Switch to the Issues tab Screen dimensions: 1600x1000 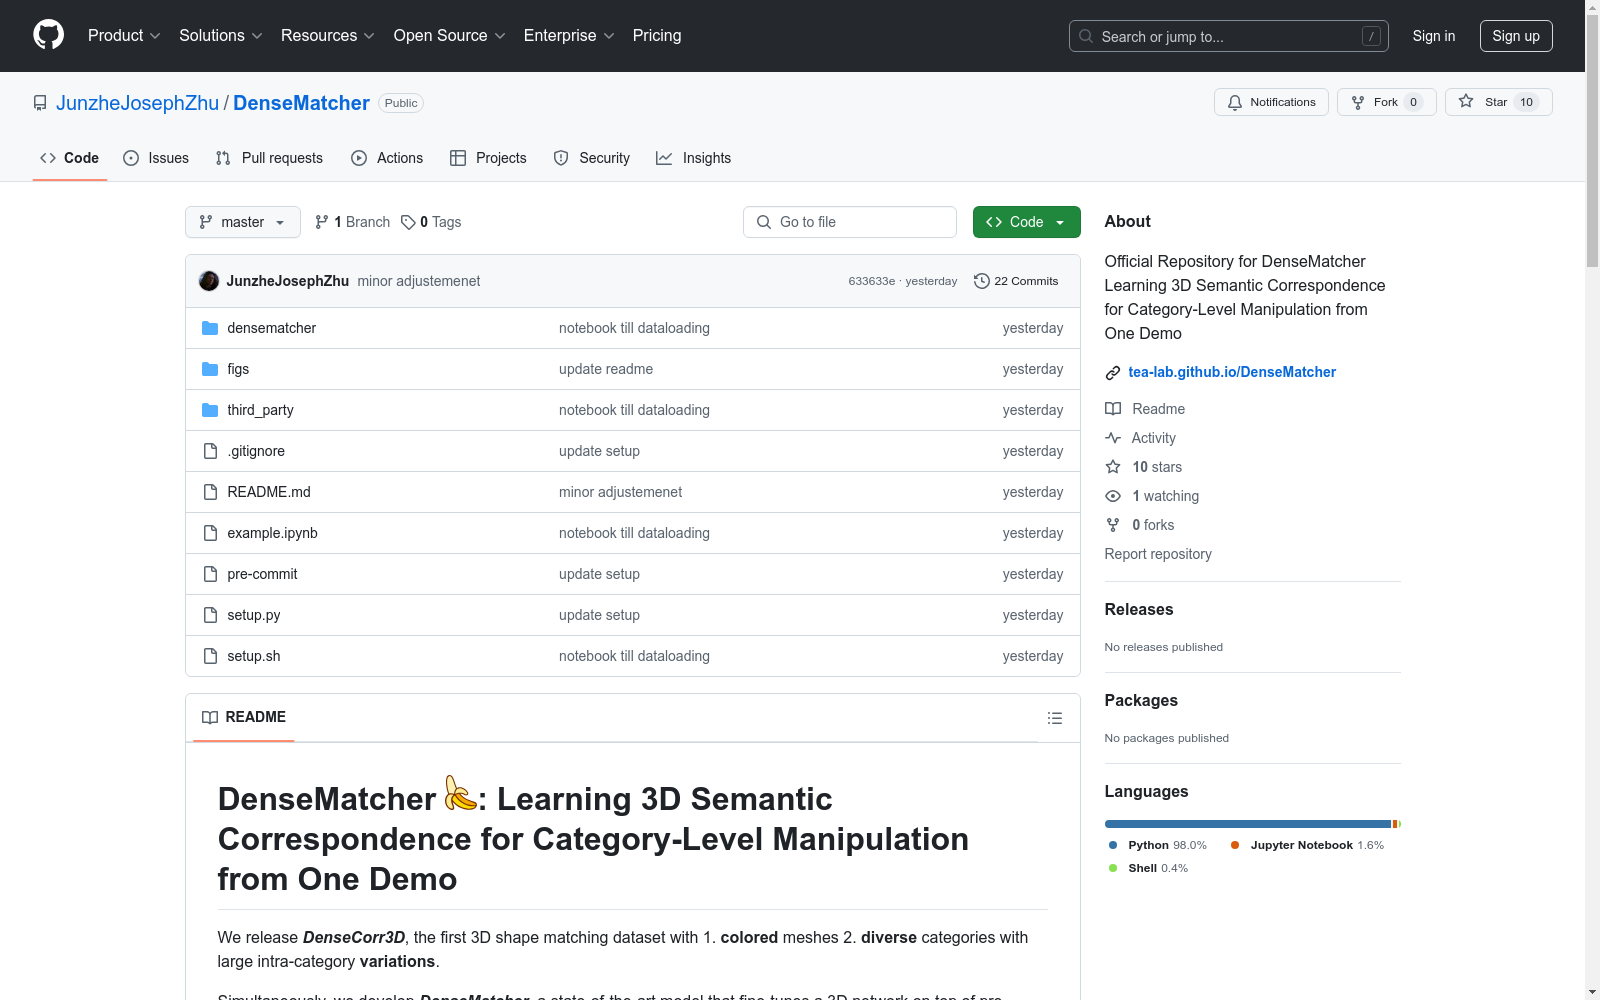pos(156,158)
